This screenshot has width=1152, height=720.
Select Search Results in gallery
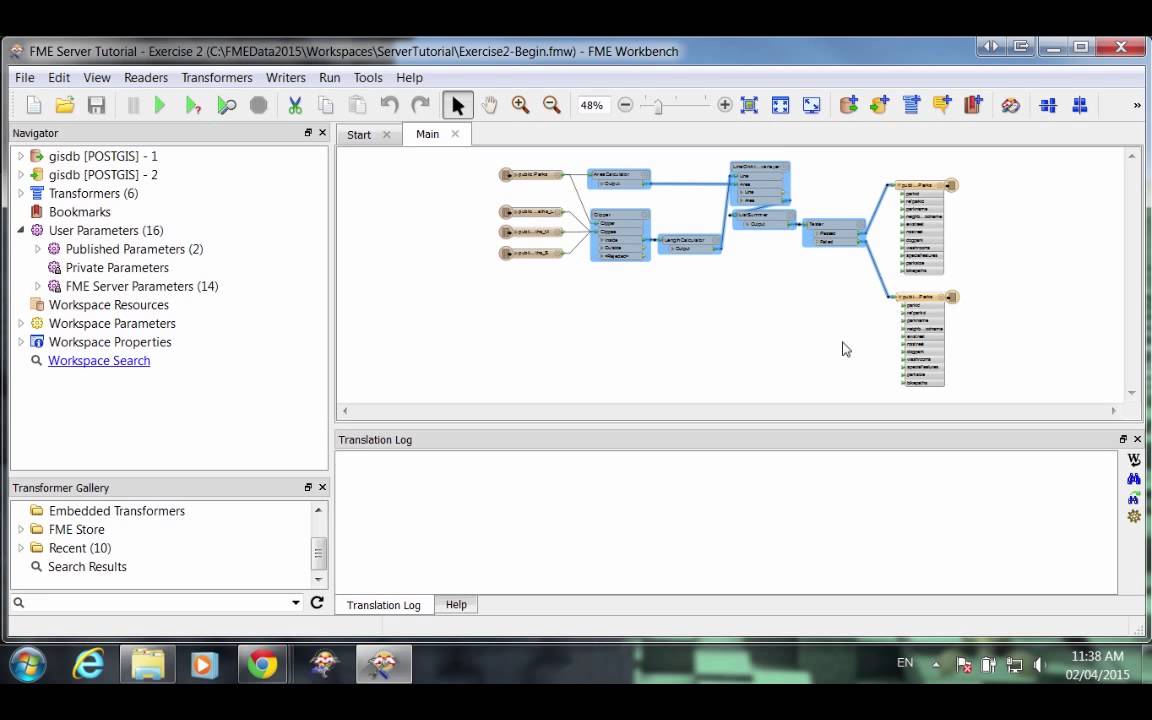click(87, 566)
